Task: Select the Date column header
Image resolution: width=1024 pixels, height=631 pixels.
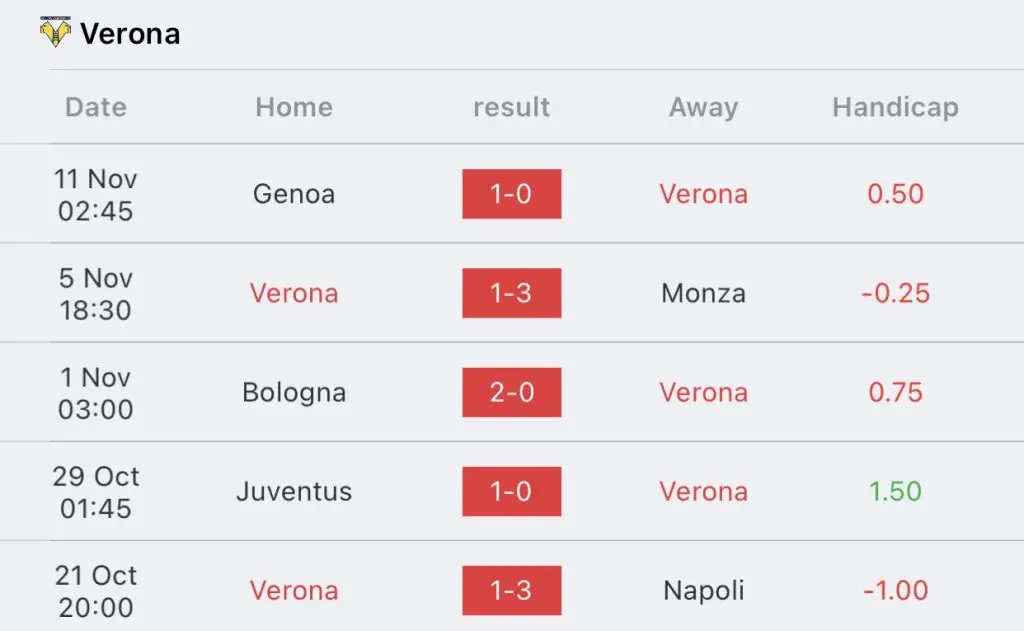Action: pyautogui.click(x=96, y=107)
